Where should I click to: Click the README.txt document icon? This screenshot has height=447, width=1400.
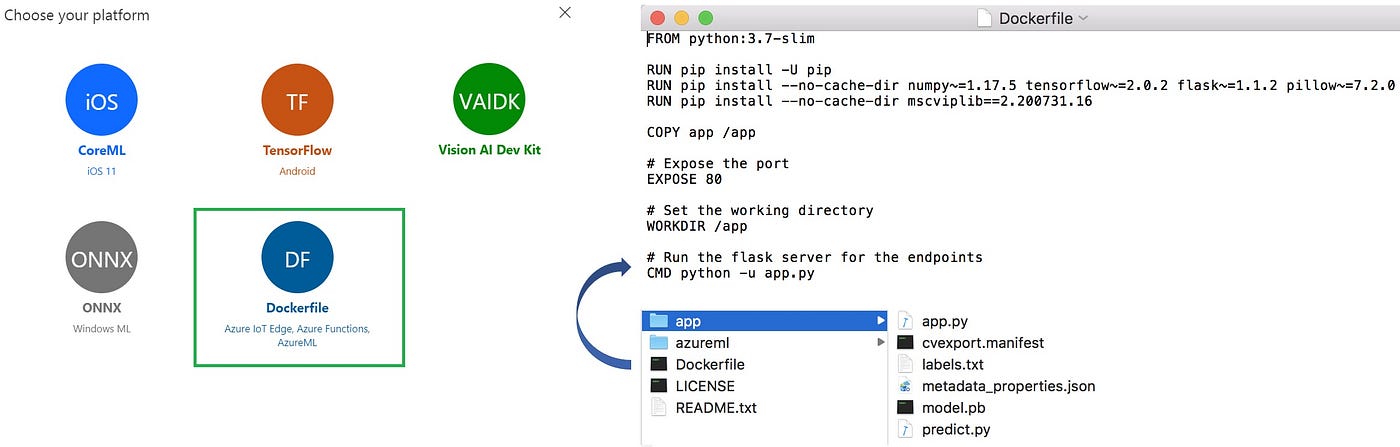coord(658,408)
